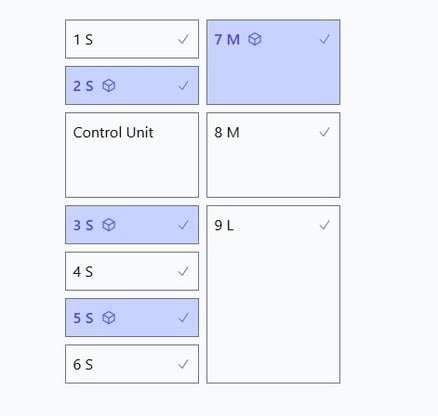Select the 4 S locker label

[x=83, y=272]
